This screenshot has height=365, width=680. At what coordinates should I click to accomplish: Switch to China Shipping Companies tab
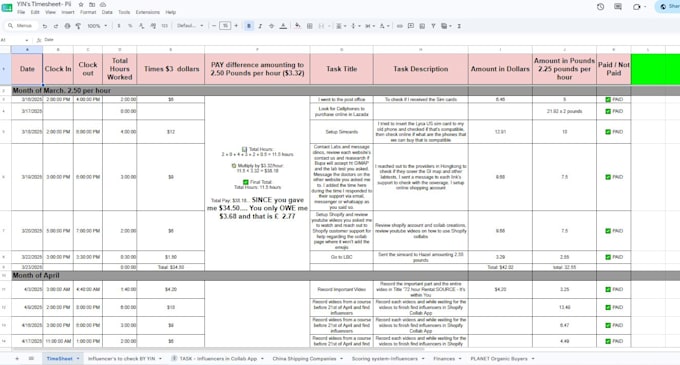click(304, 358)
